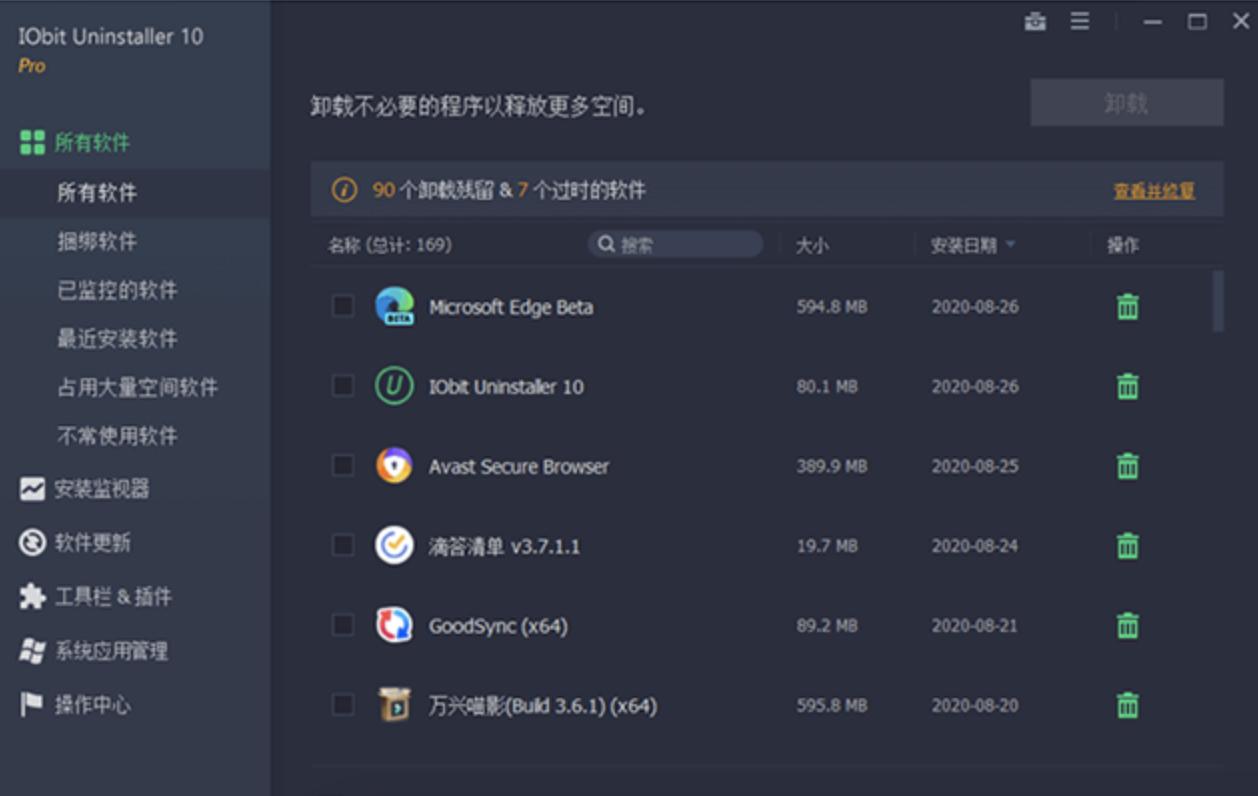
Task: Click the trash icon for Microsoft Edge Beta
Action: [1127, 307]
